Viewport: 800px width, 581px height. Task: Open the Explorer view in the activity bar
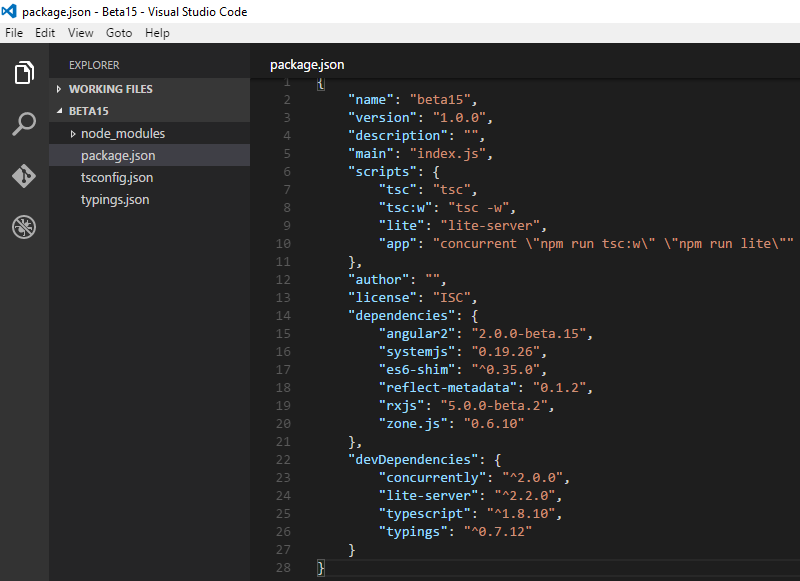23,72
